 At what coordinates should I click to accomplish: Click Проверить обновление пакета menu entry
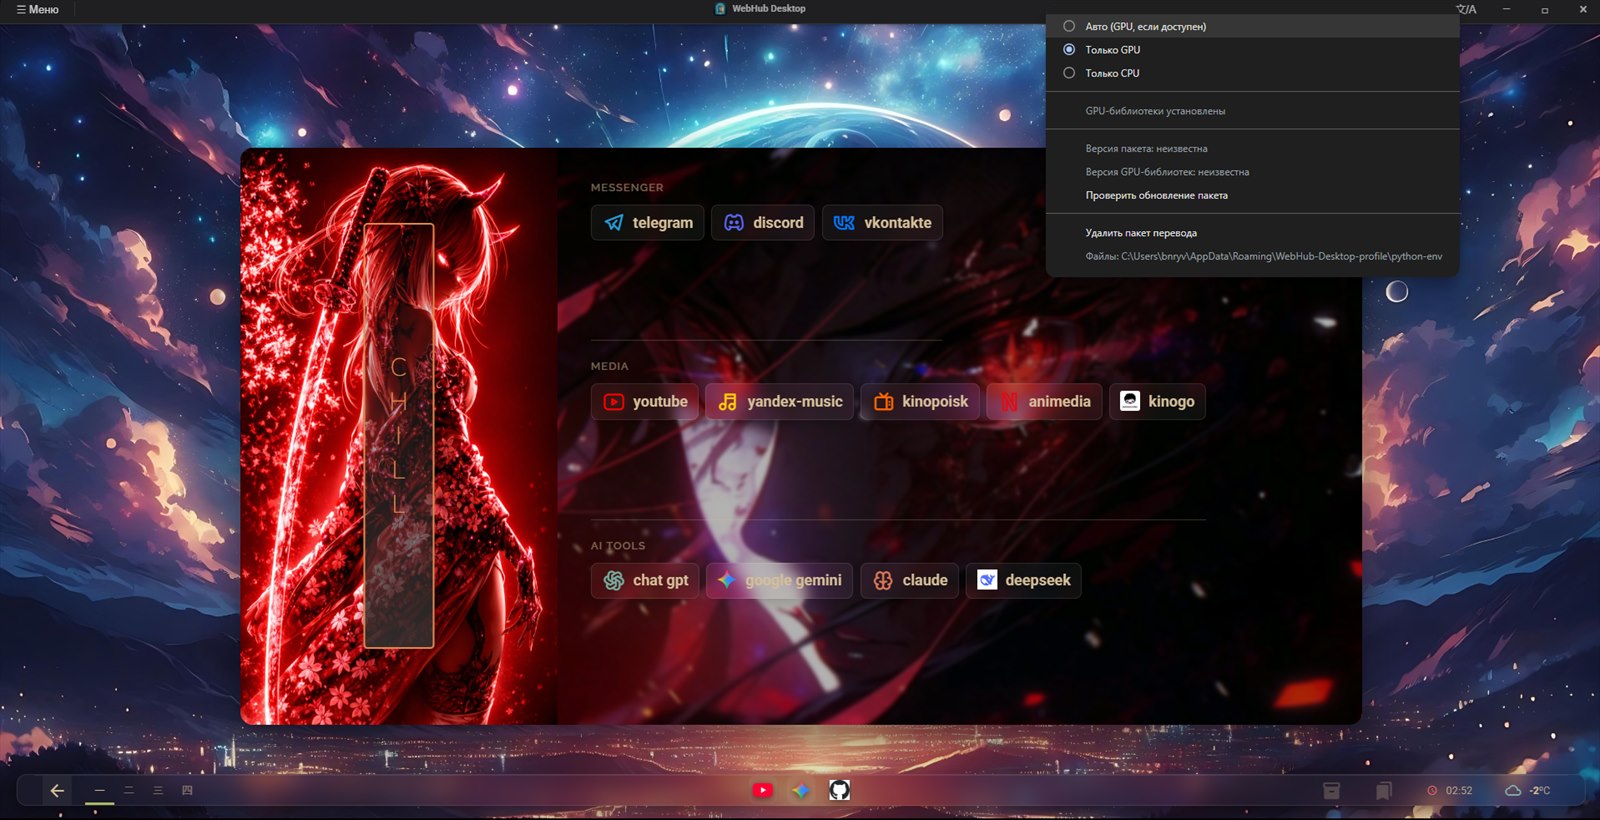point(1252,195)
